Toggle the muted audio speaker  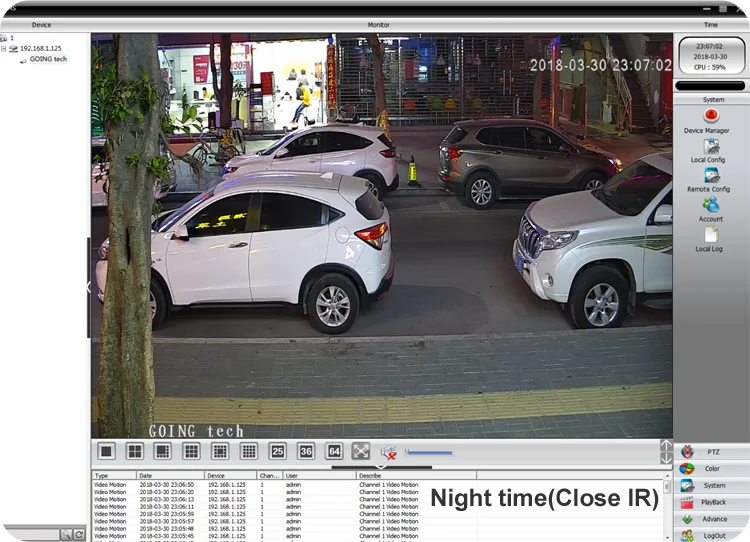pyautogui.click(x=389, y=452)
